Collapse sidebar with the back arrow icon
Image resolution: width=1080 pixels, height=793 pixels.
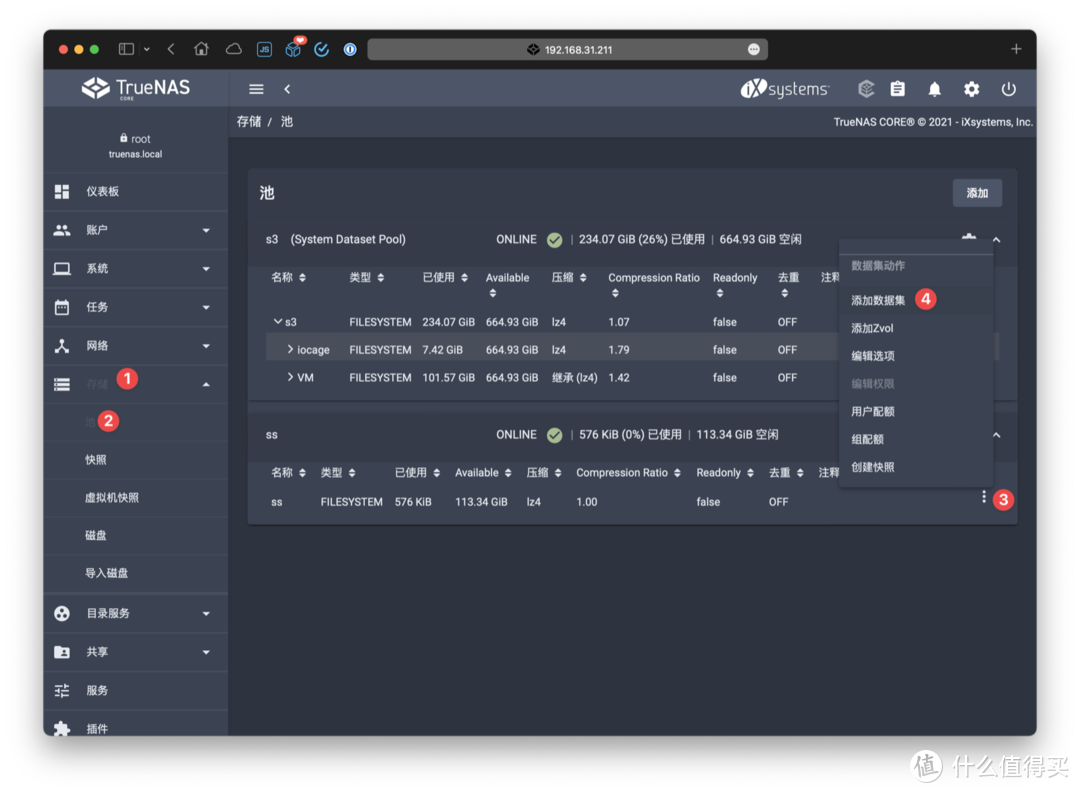click(287, 89)
